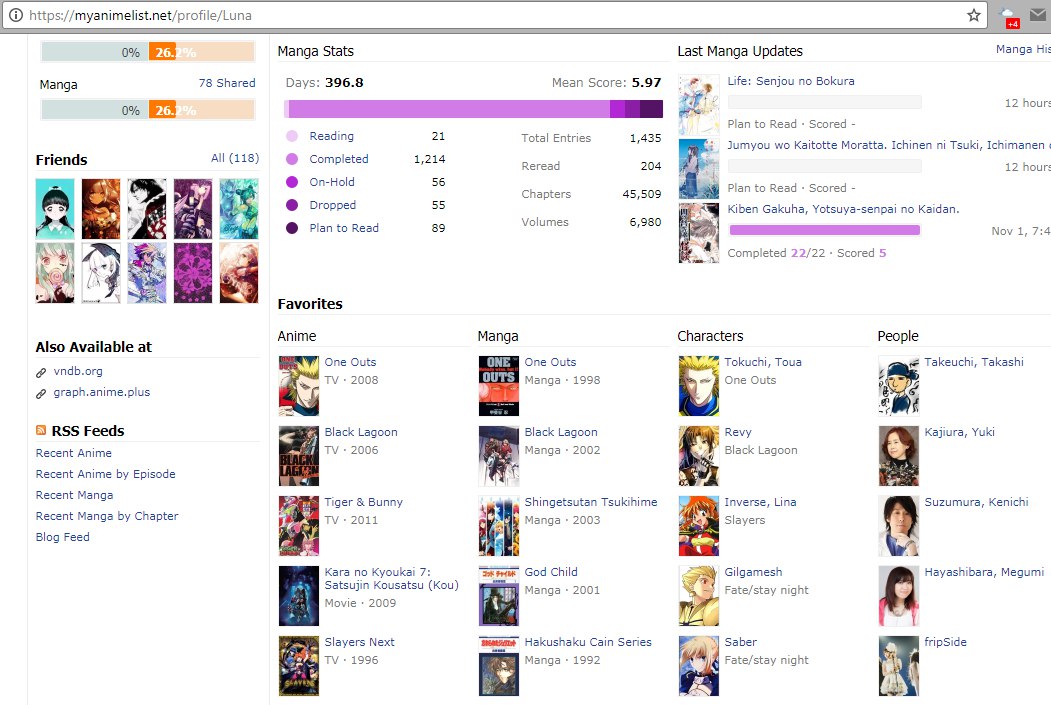Screen dimensions: 1051x705
Task: Open the Dropped manga list
Action: click(x=332, y=205)
